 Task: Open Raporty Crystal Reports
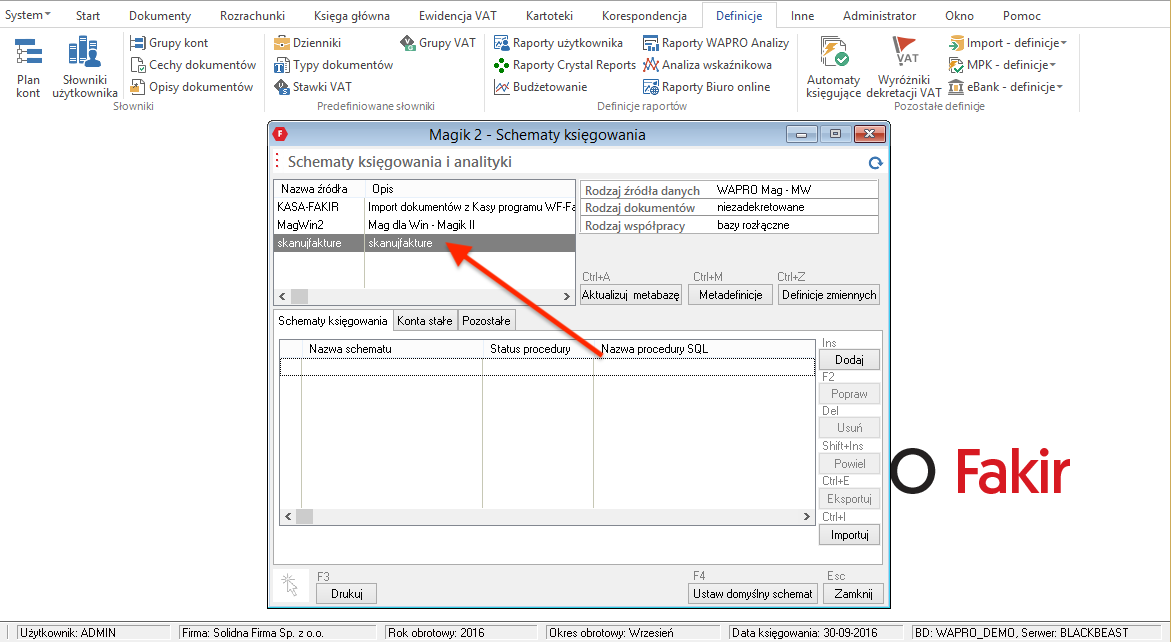coord(565,65)
